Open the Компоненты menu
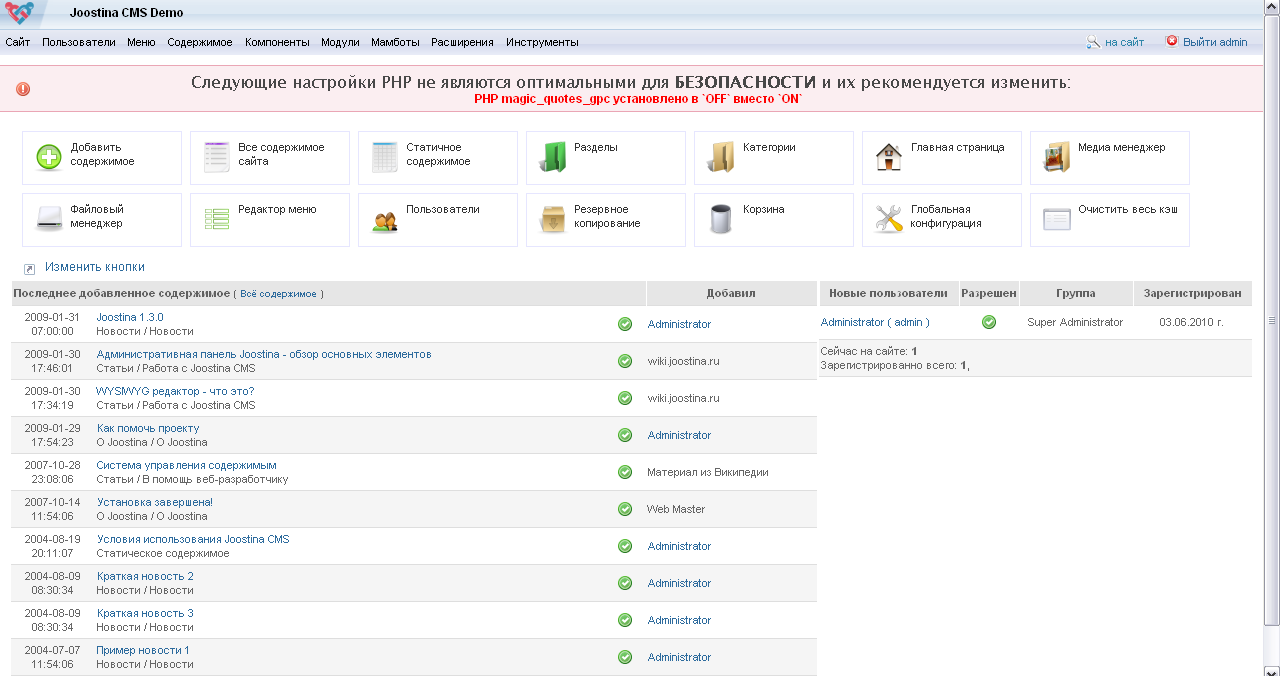The image size is (1280, 676). pyautogui.click(x=277, y=42)
